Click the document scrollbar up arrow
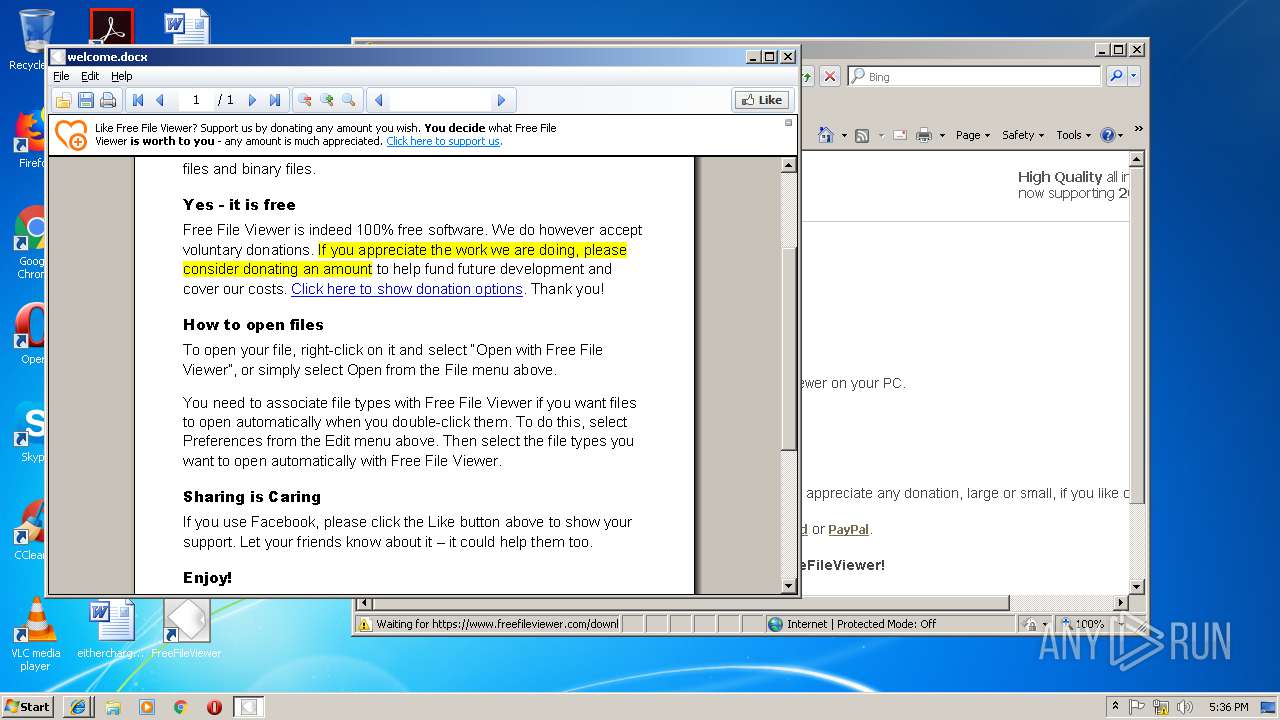 click(789, 165)
